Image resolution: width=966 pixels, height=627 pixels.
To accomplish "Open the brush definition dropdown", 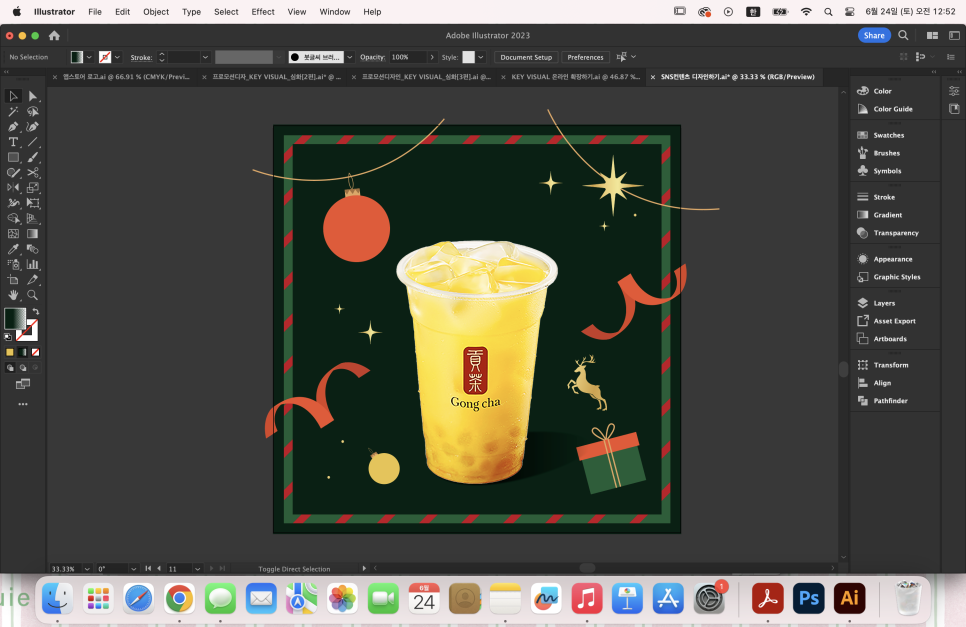I will point(350,57).
